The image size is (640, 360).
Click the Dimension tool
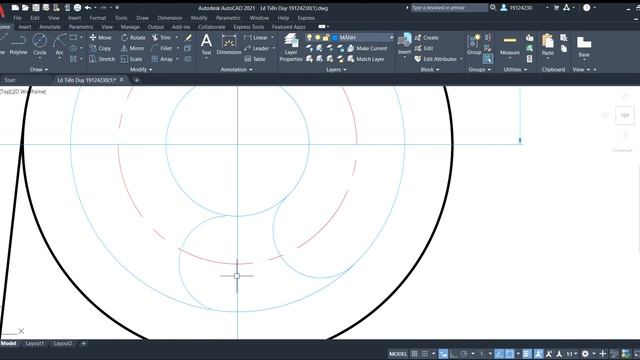pyautogui.click(x=229, y=44)
